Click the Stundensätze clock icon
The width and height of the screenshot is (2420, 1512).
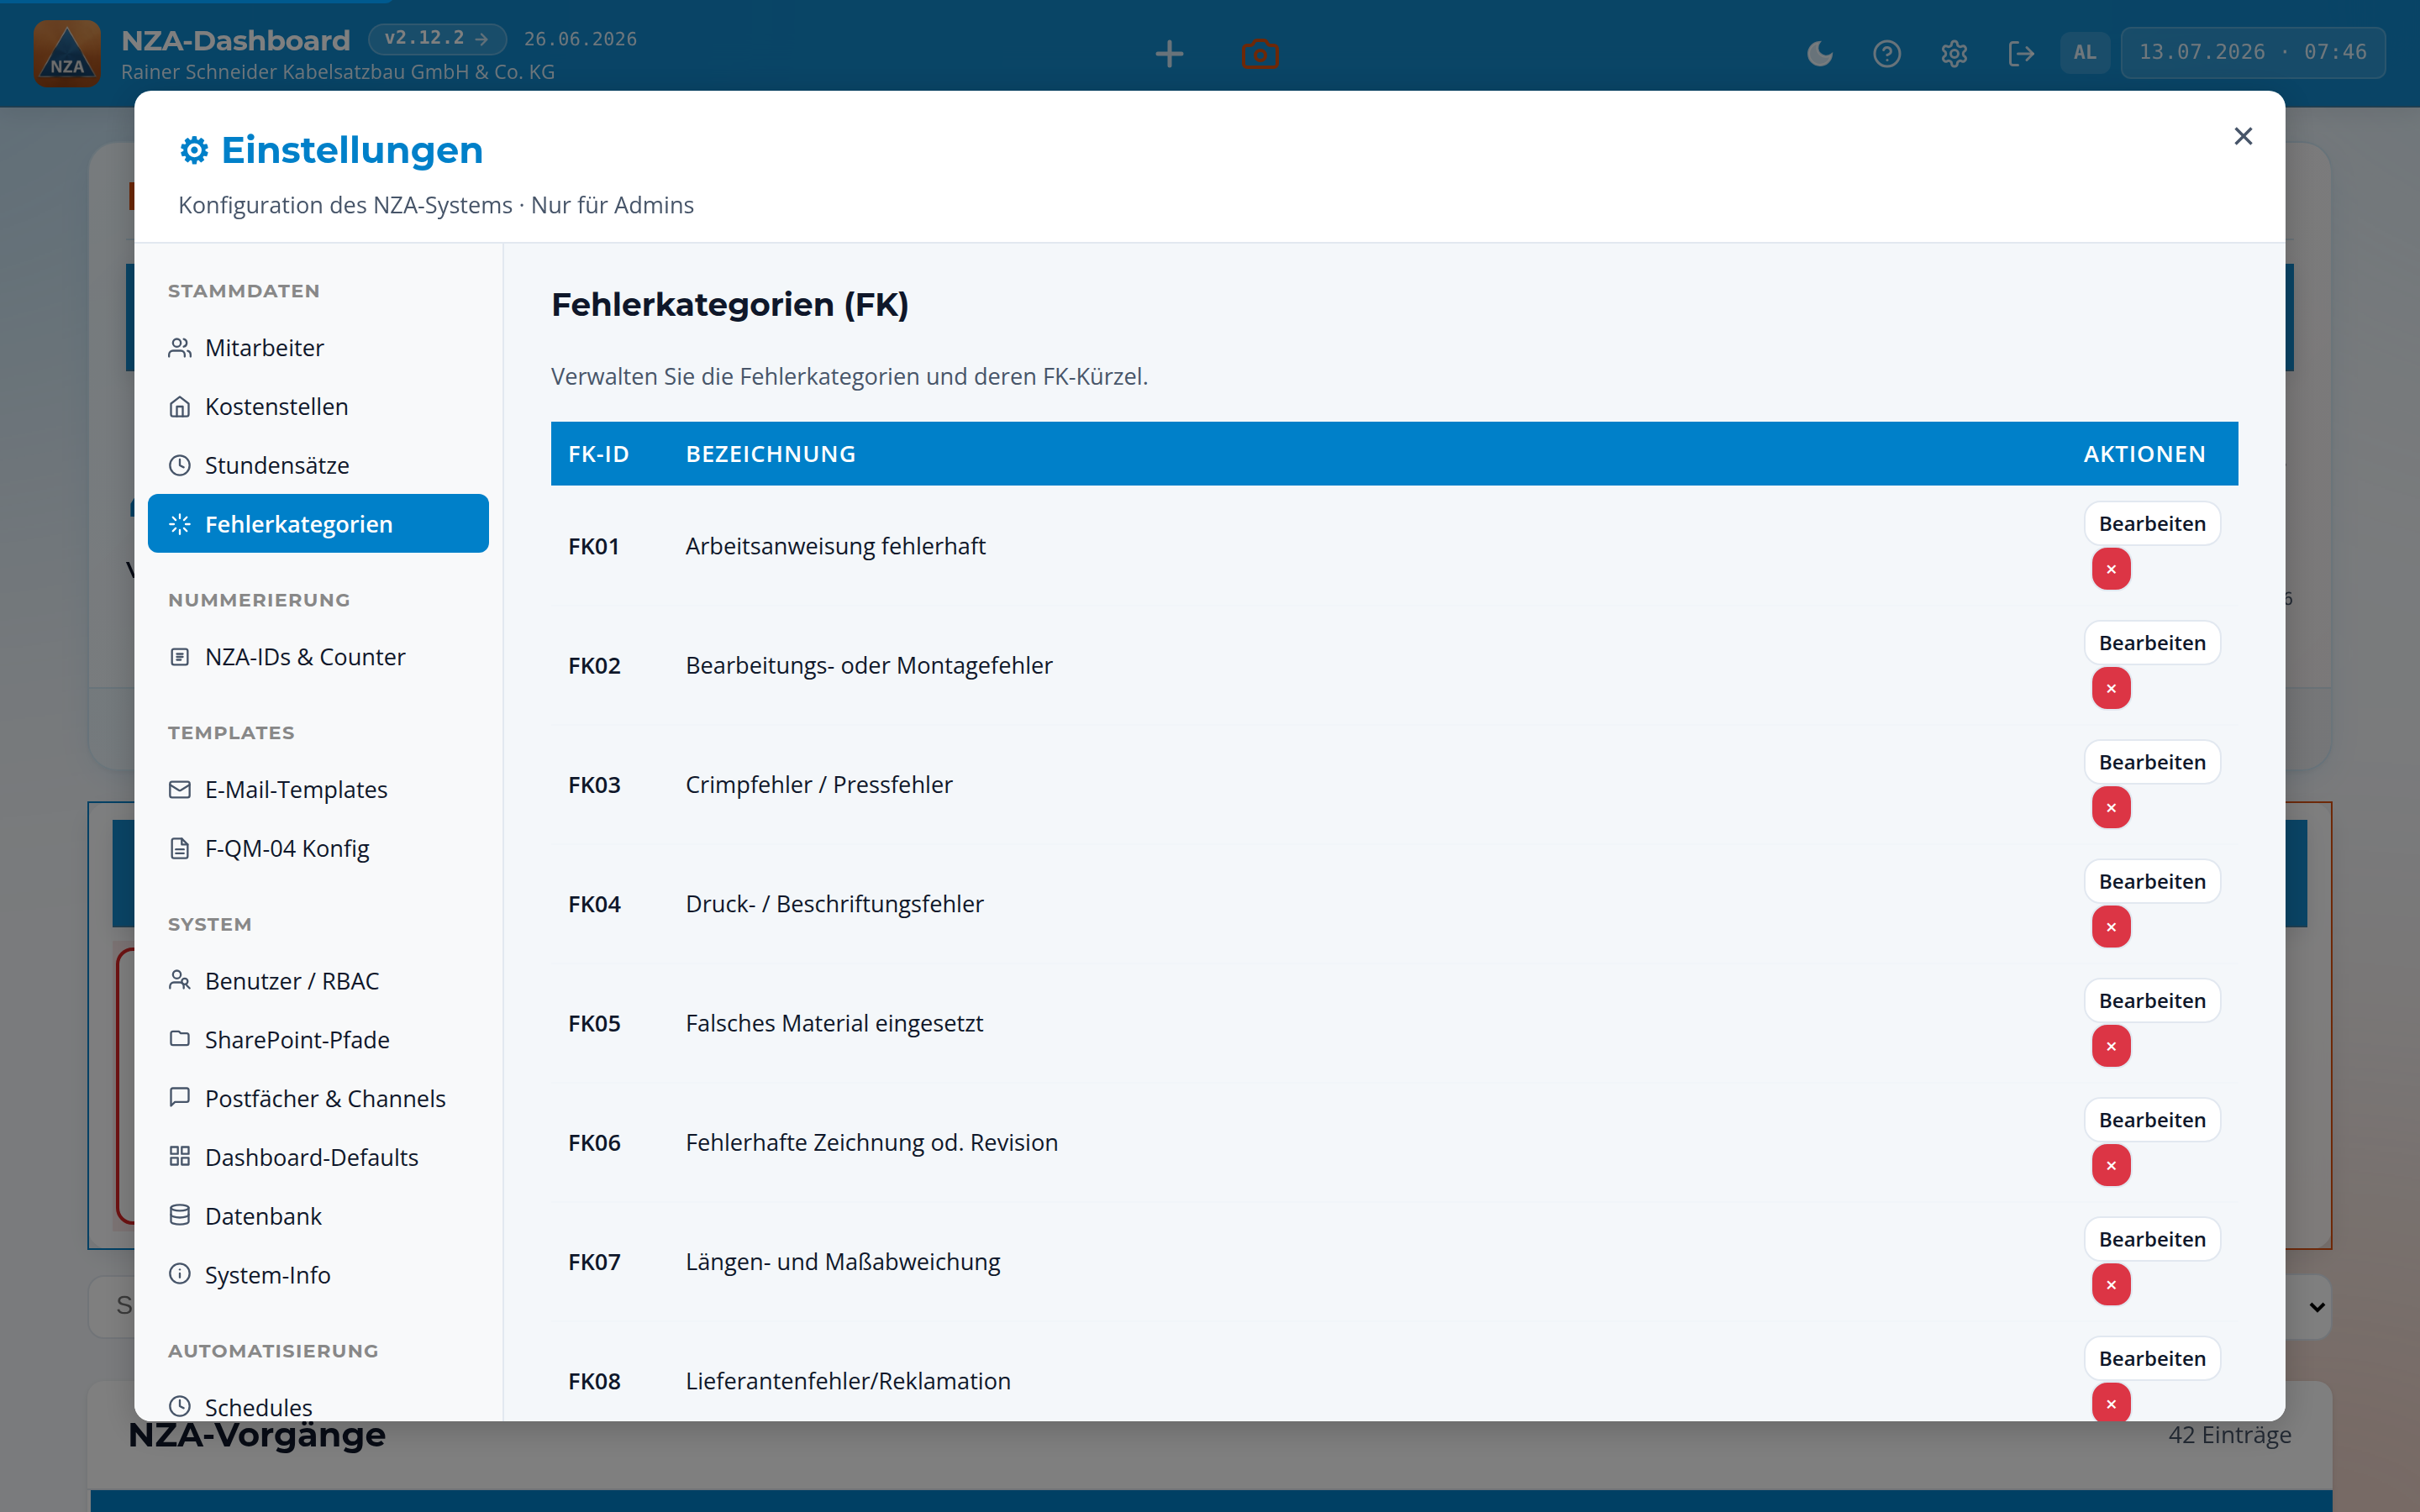click(180, 465)
